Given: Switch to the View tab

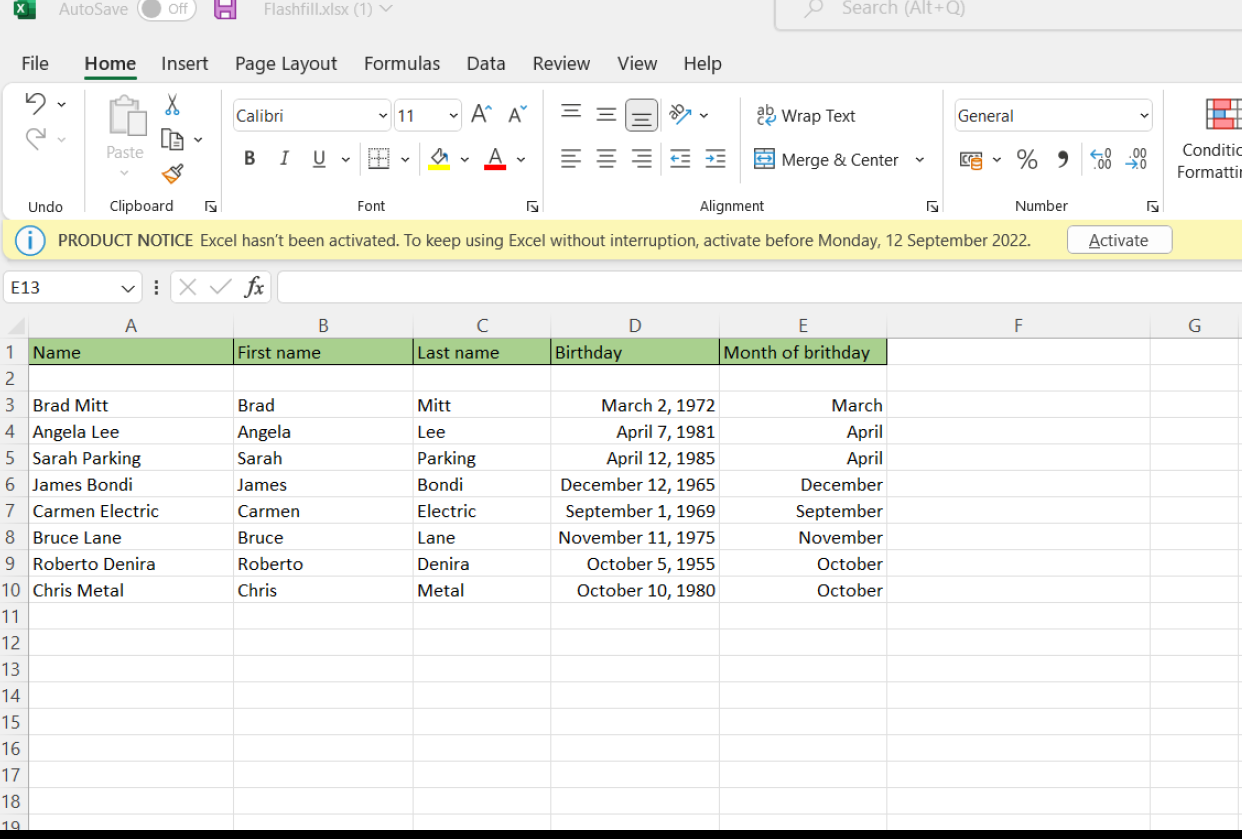Looking at the screenshot, I should click(637, 63).
